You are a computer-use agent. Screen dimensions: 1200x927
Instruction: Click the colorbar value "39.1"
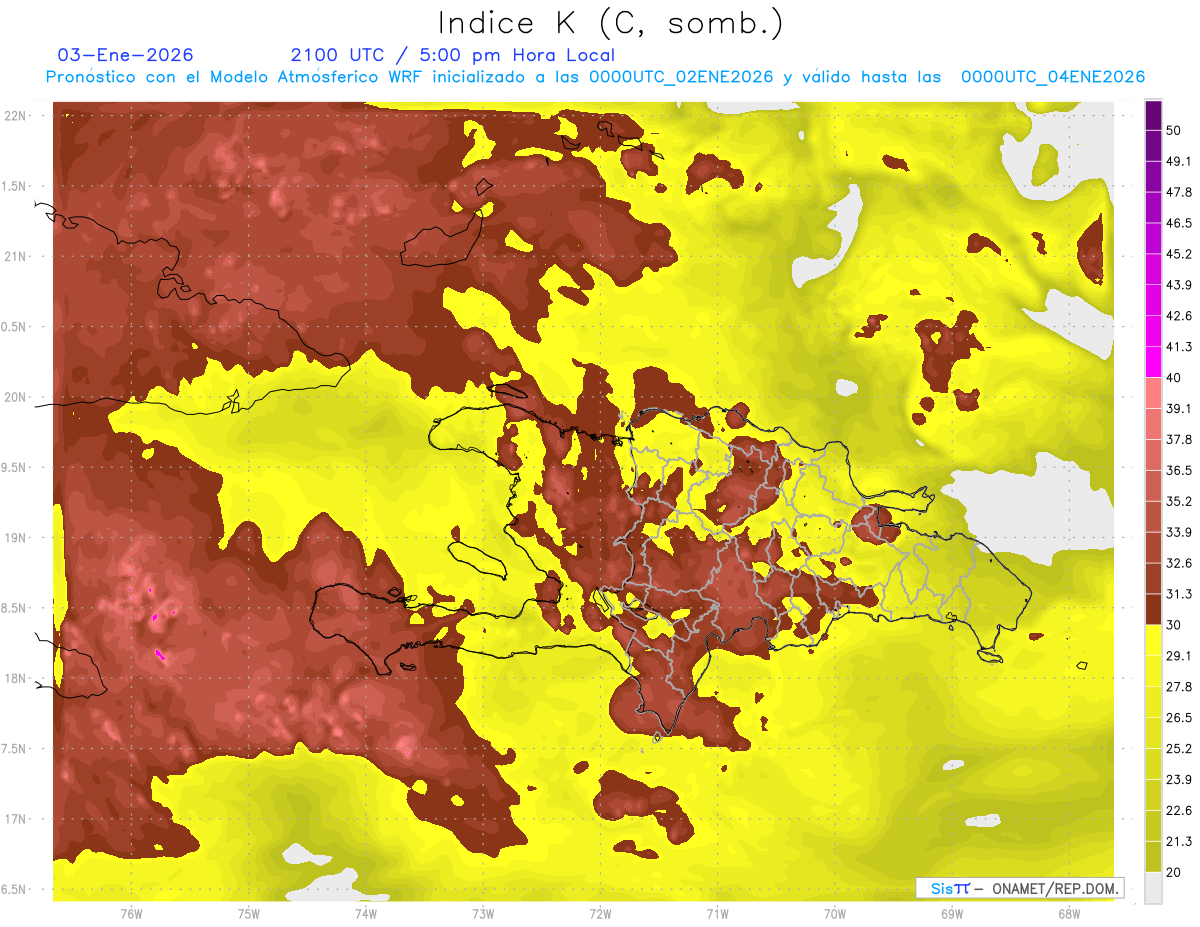coord(1178,408)
